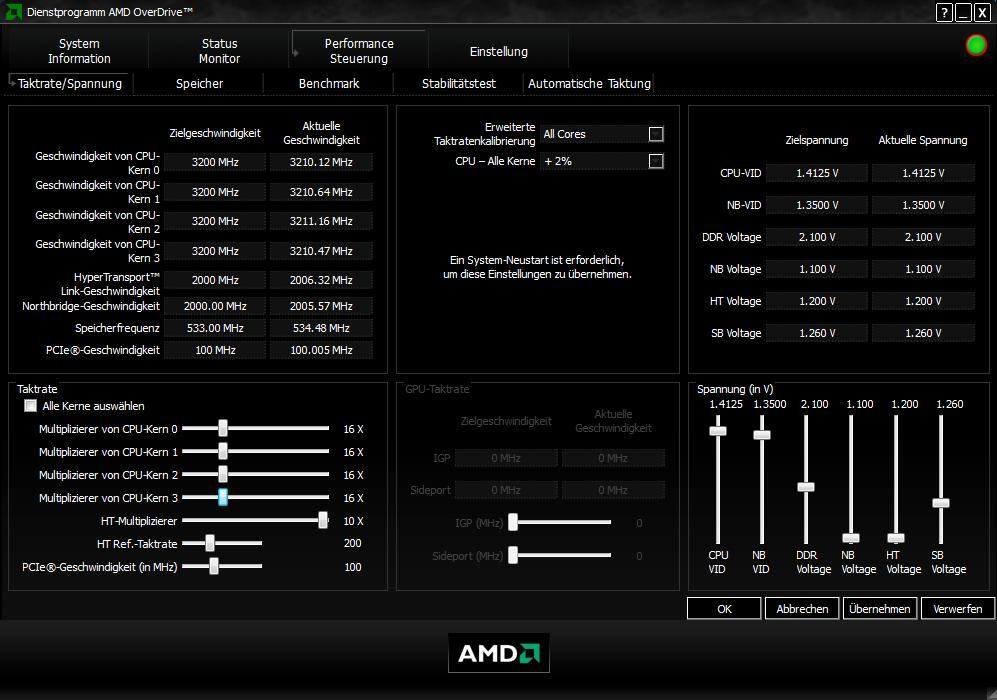The image size is (997, 700).
Task: Open the Benchmark sub-tab
Action: pos(329,83)
